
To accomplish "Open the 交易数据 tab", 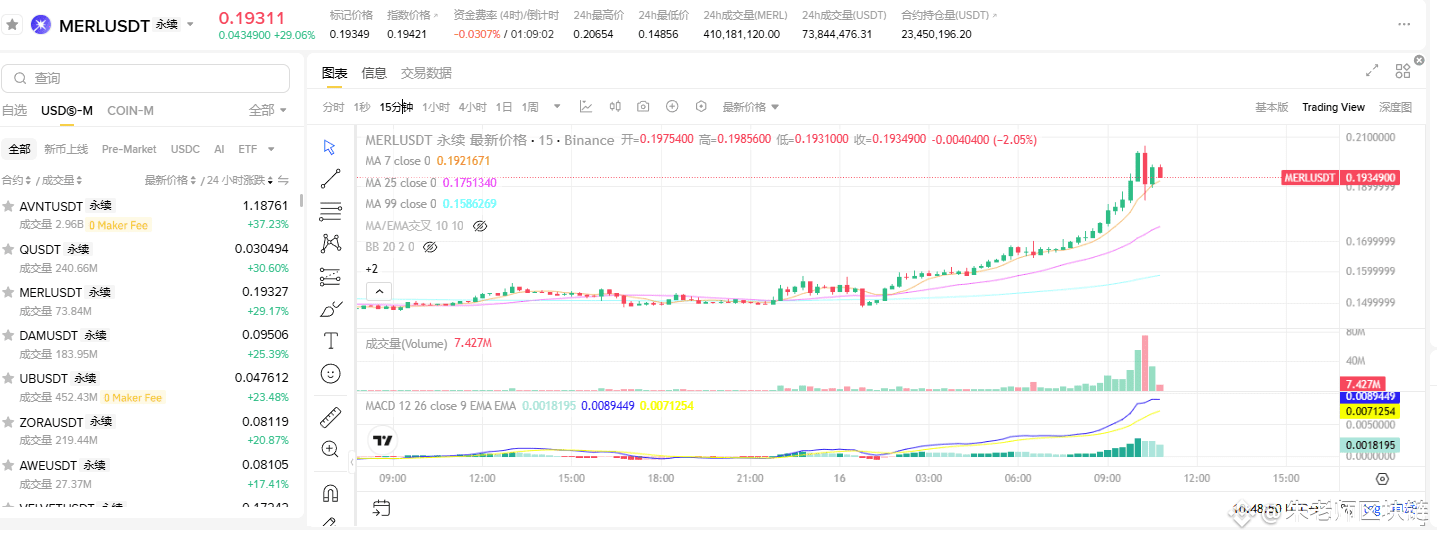I will coord(426,72).
